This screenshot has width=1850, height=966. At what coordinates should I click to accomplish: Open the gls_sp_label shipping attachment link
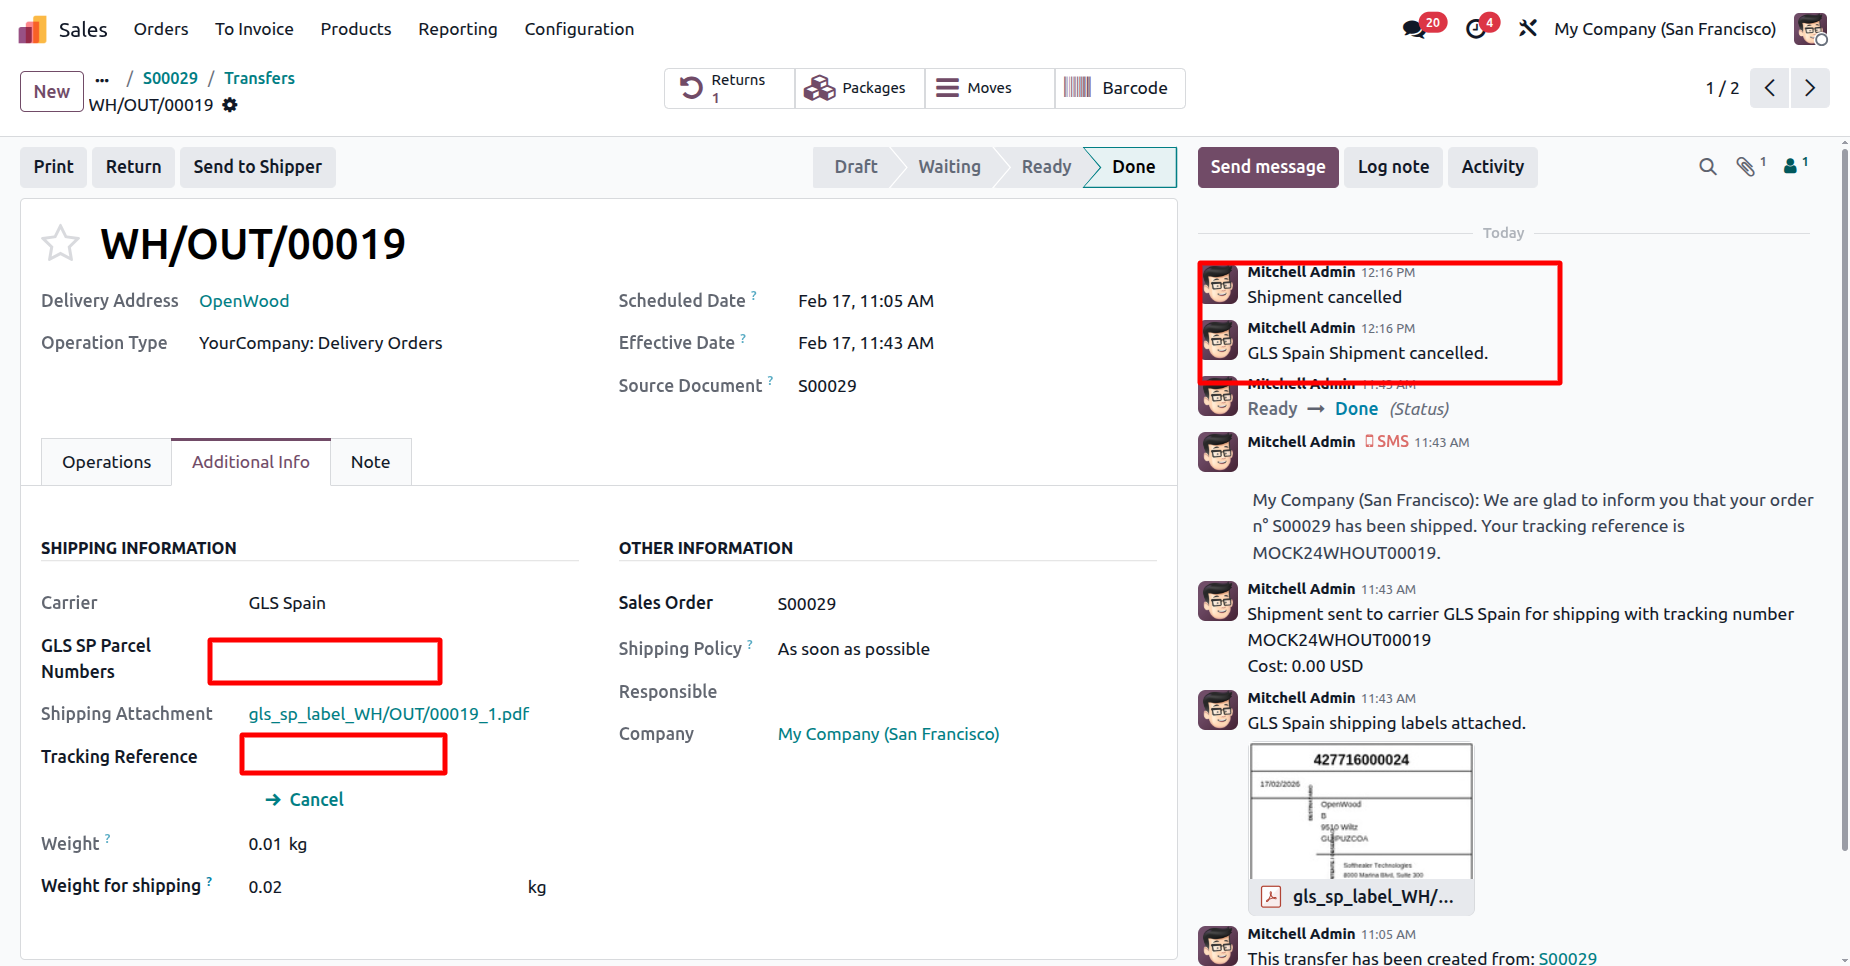389,714
